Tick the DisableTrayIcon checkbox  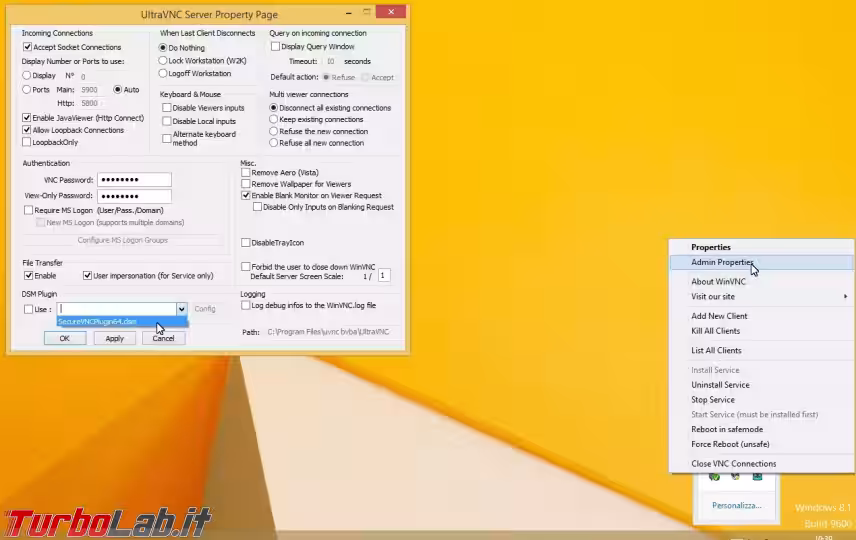246,242
